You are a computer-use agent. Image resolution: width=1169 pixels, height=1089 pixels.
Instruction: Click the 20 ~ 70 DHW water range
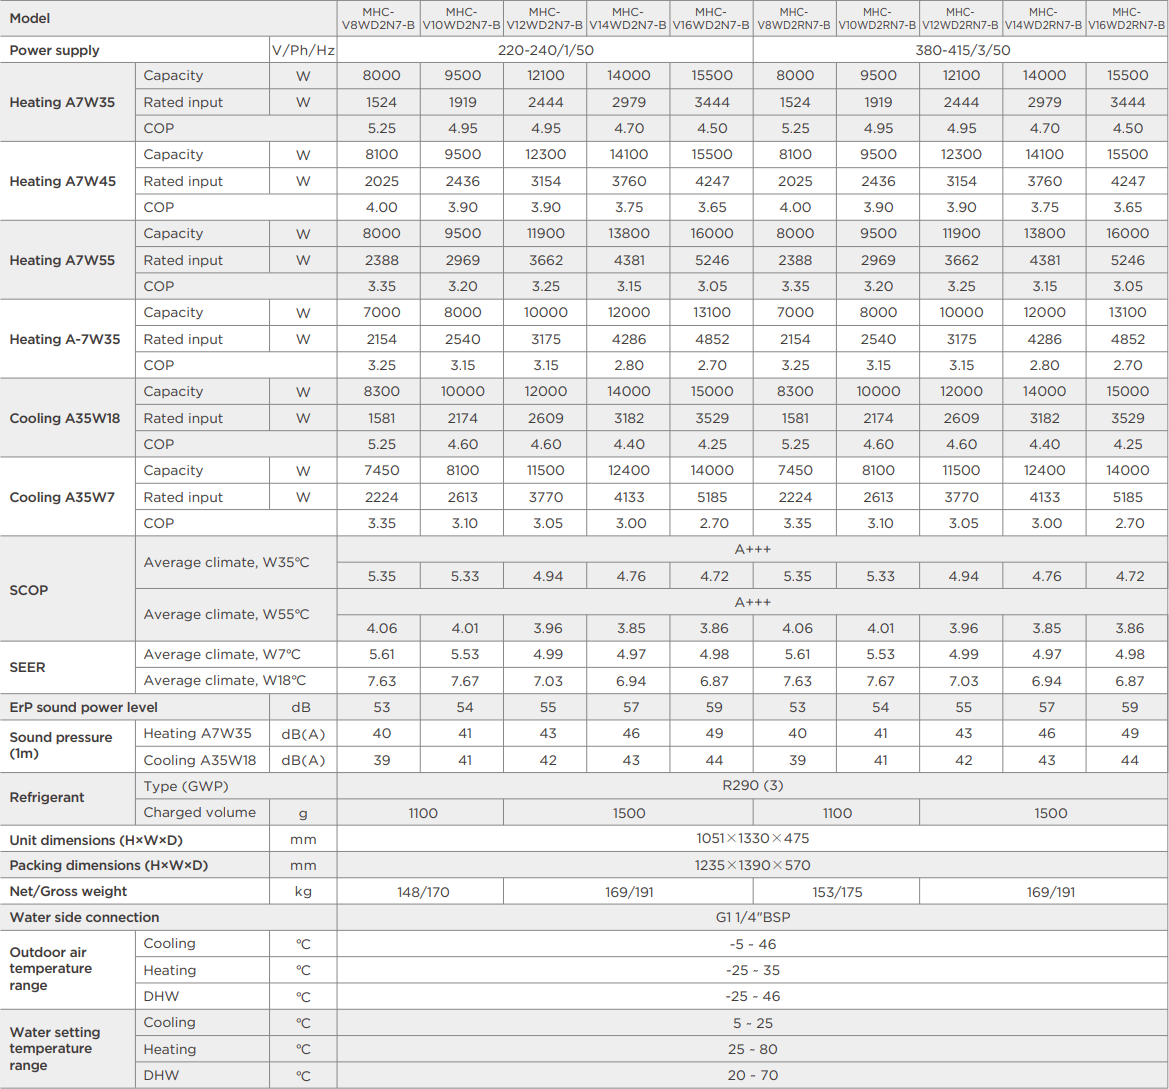752,1075
